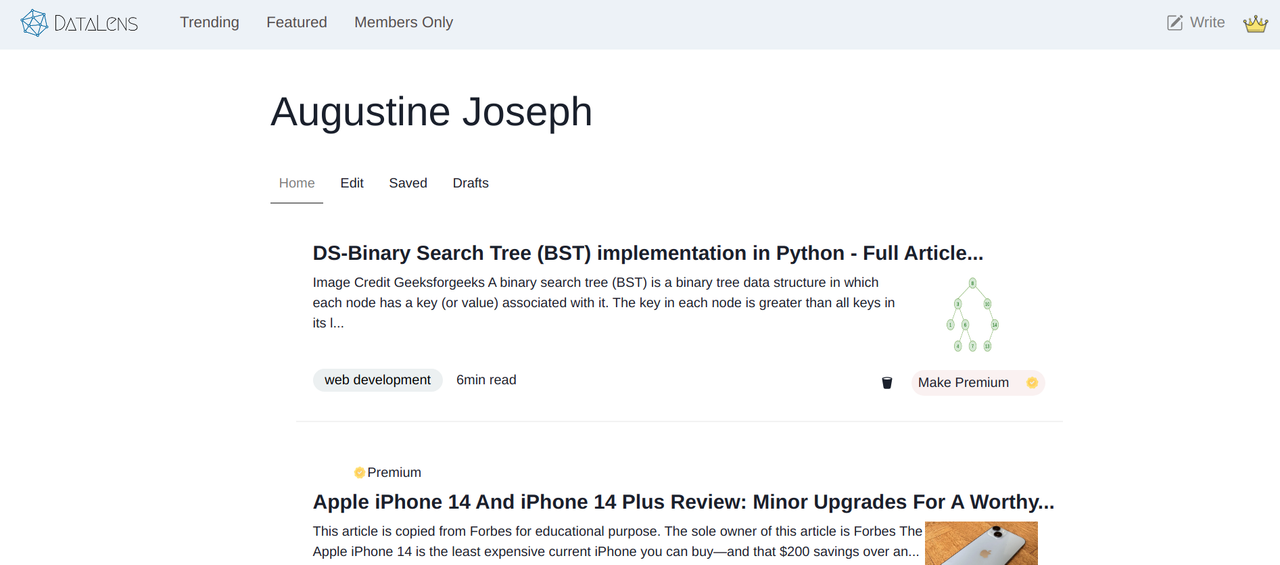The image size is (1280, 565).
Task: Open the binary tree diagram thumbnail
Action: (x=973, y=315)
